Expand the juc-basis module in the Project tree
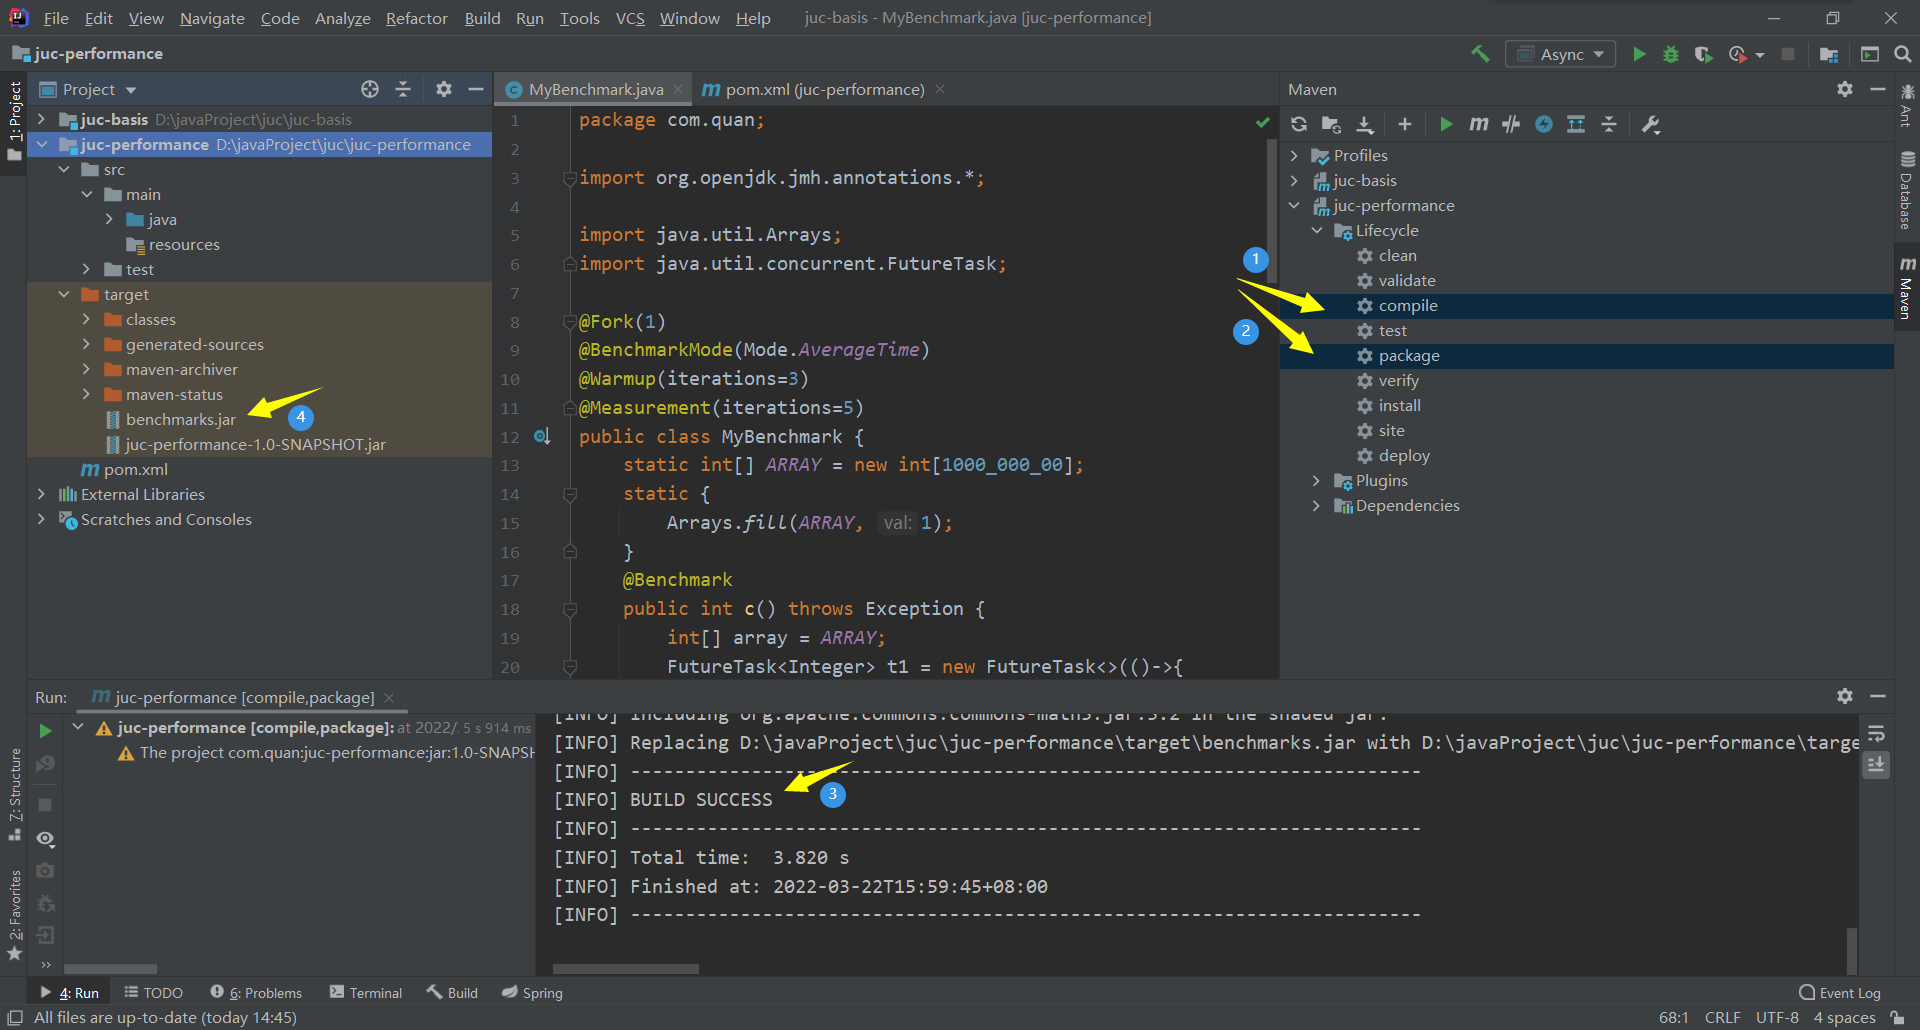Image resolution: width=1920 pixels, height=1030 pixels. coord(41,119)
